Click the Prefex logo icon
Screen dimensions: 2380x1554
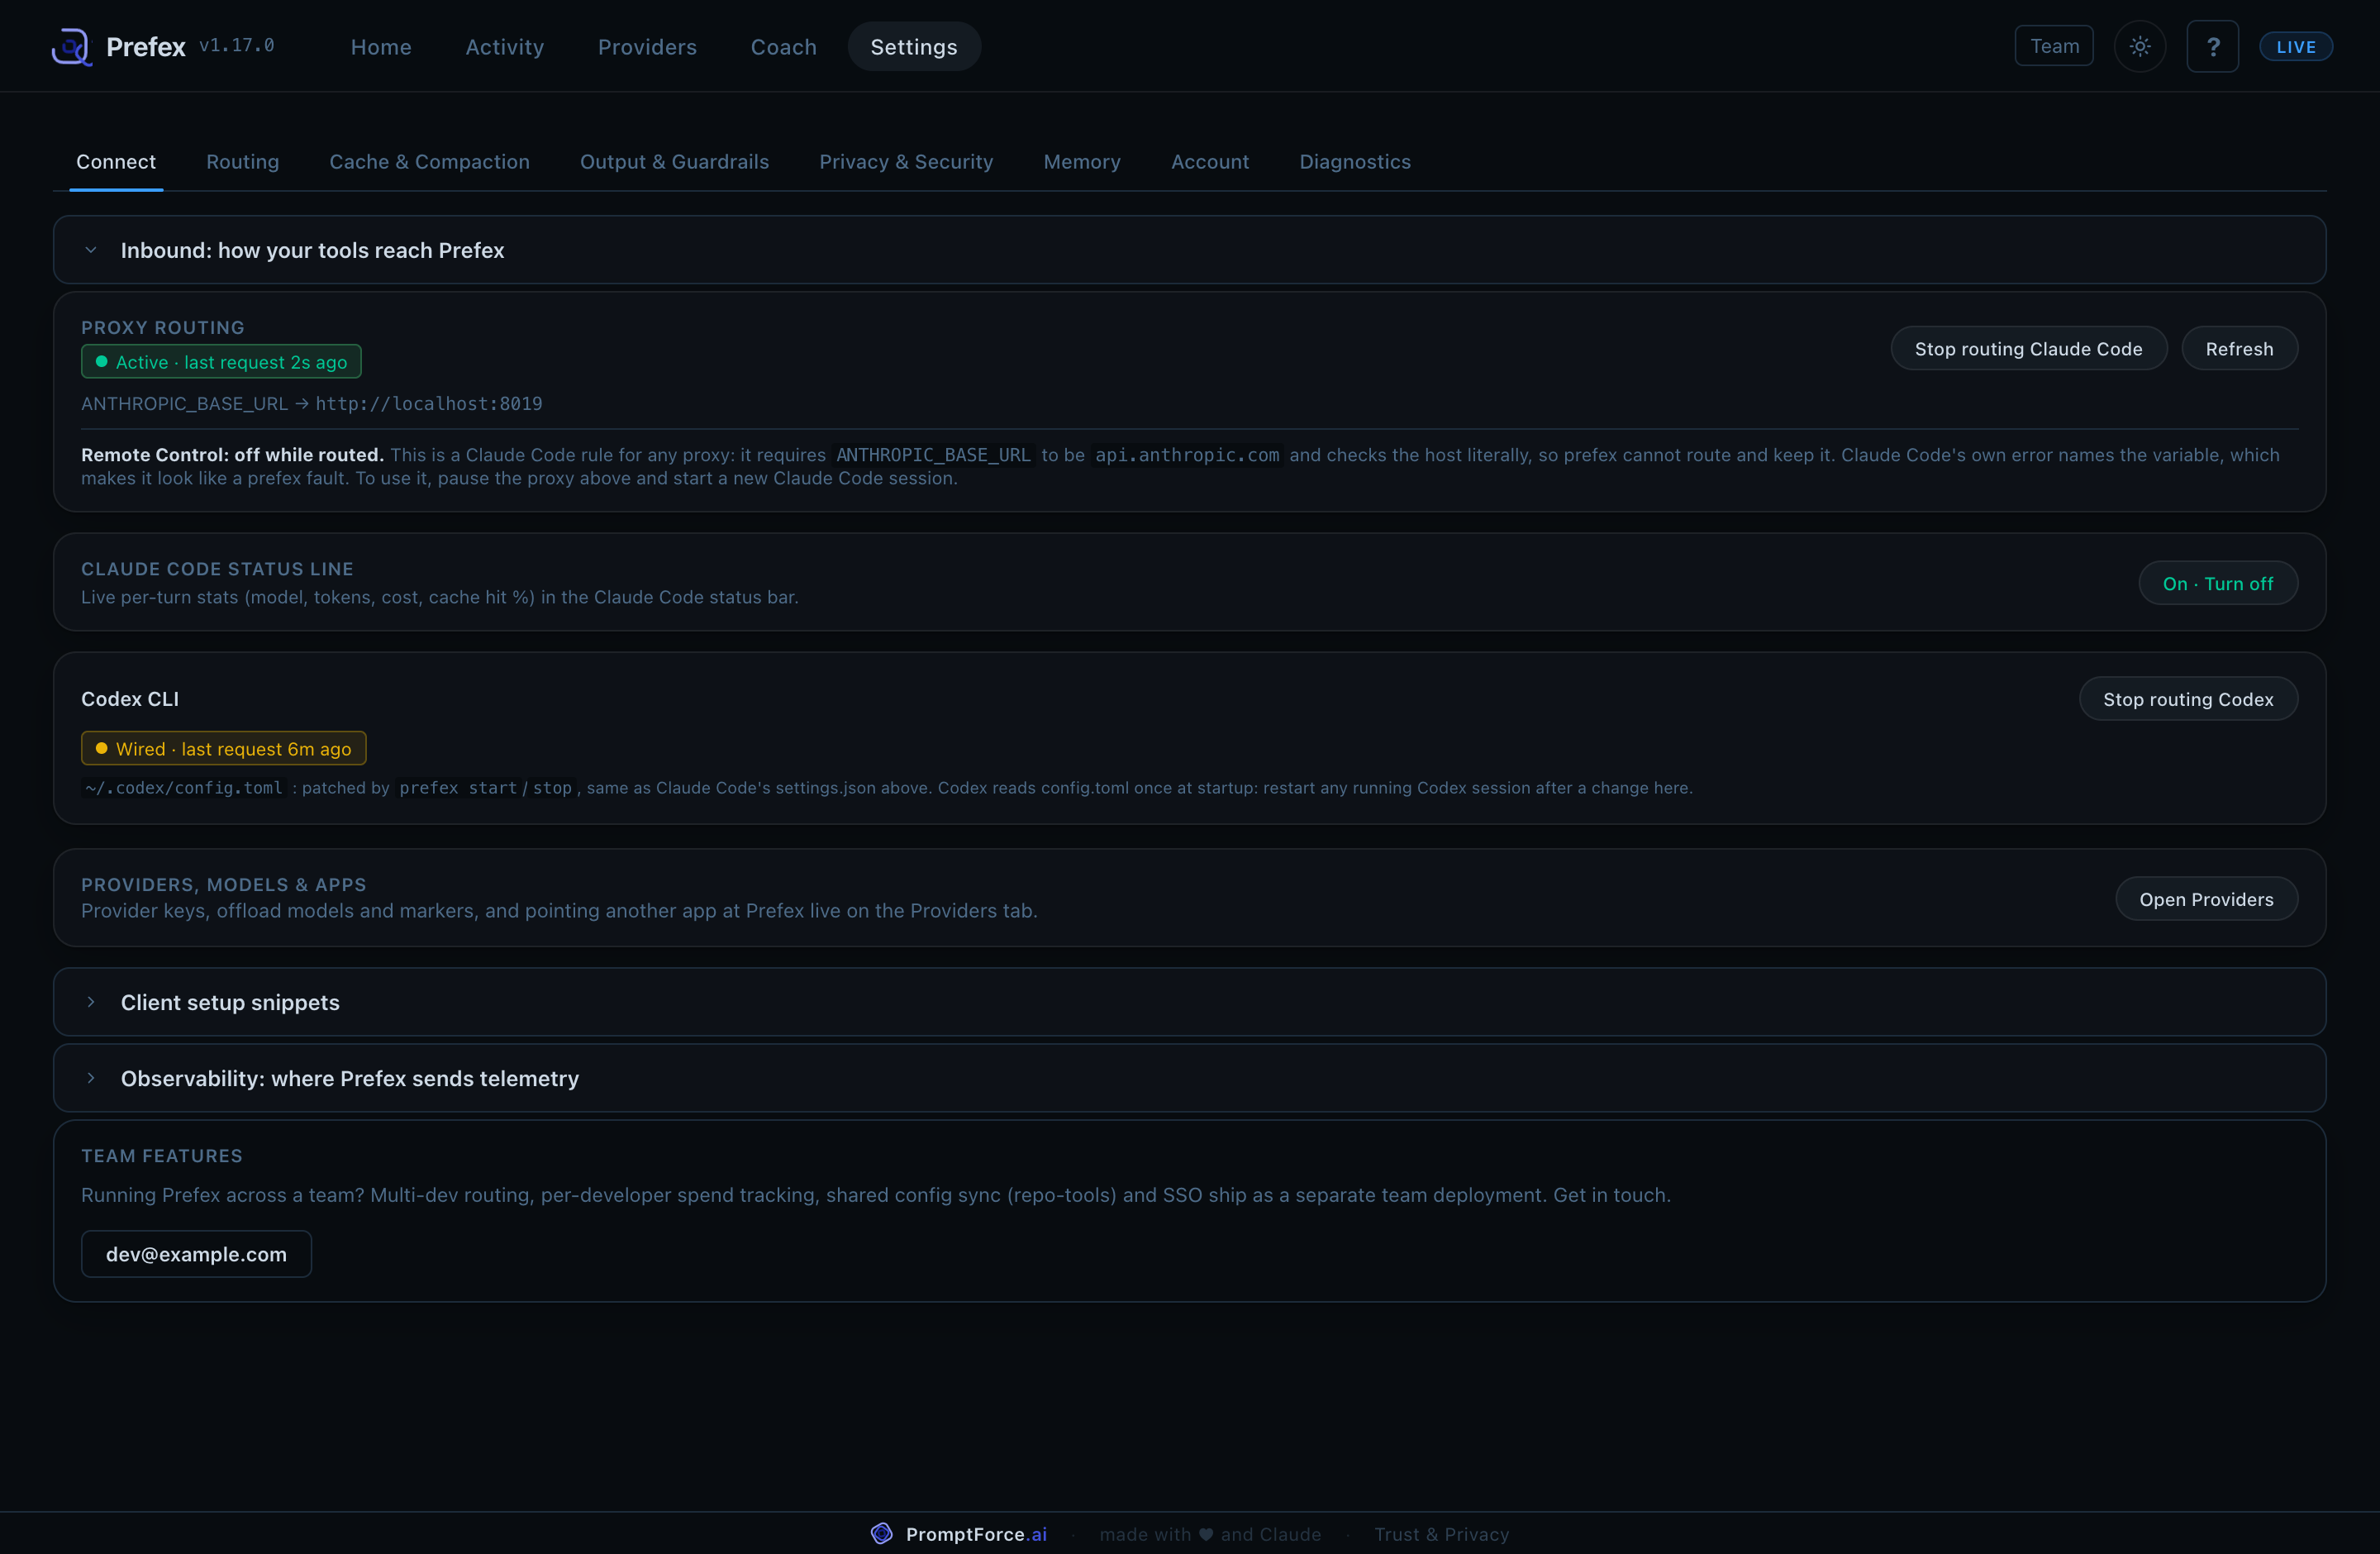click(x=71, y=47)
